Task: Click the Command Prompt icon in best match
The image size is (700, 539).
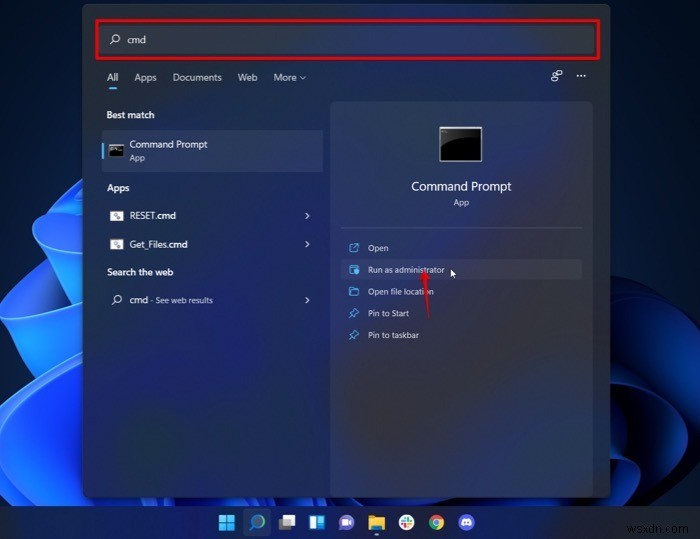Action: pos(117,150)
